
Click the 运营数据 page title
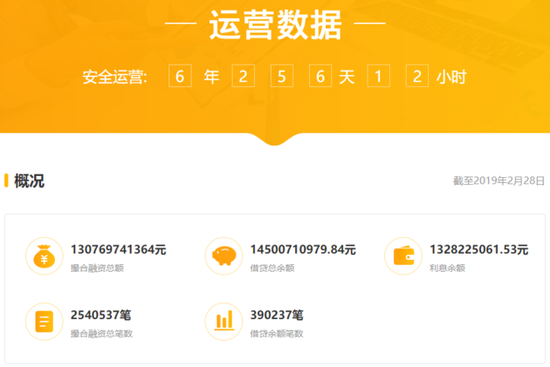pyautogui.click(x=275, y=25)
